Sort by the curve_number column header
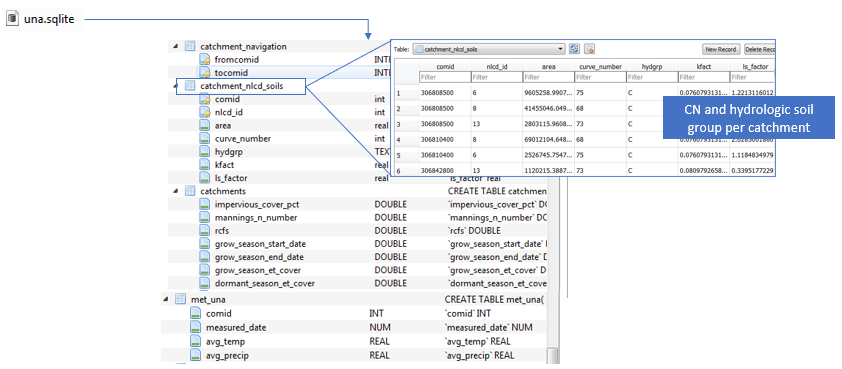 (600, 67)
